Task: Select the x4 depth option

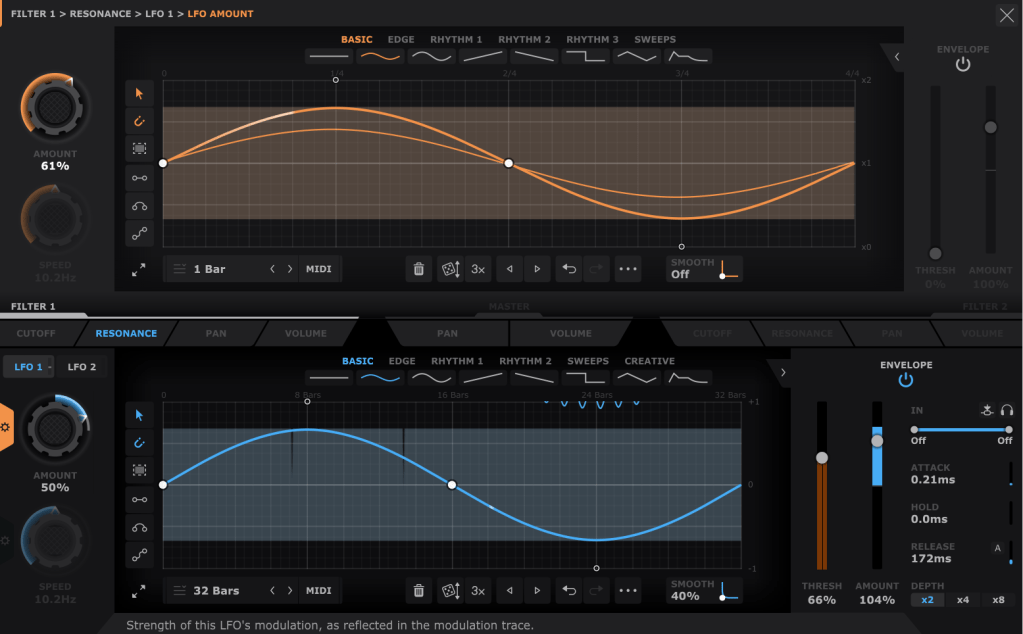Action: (963, 600)
